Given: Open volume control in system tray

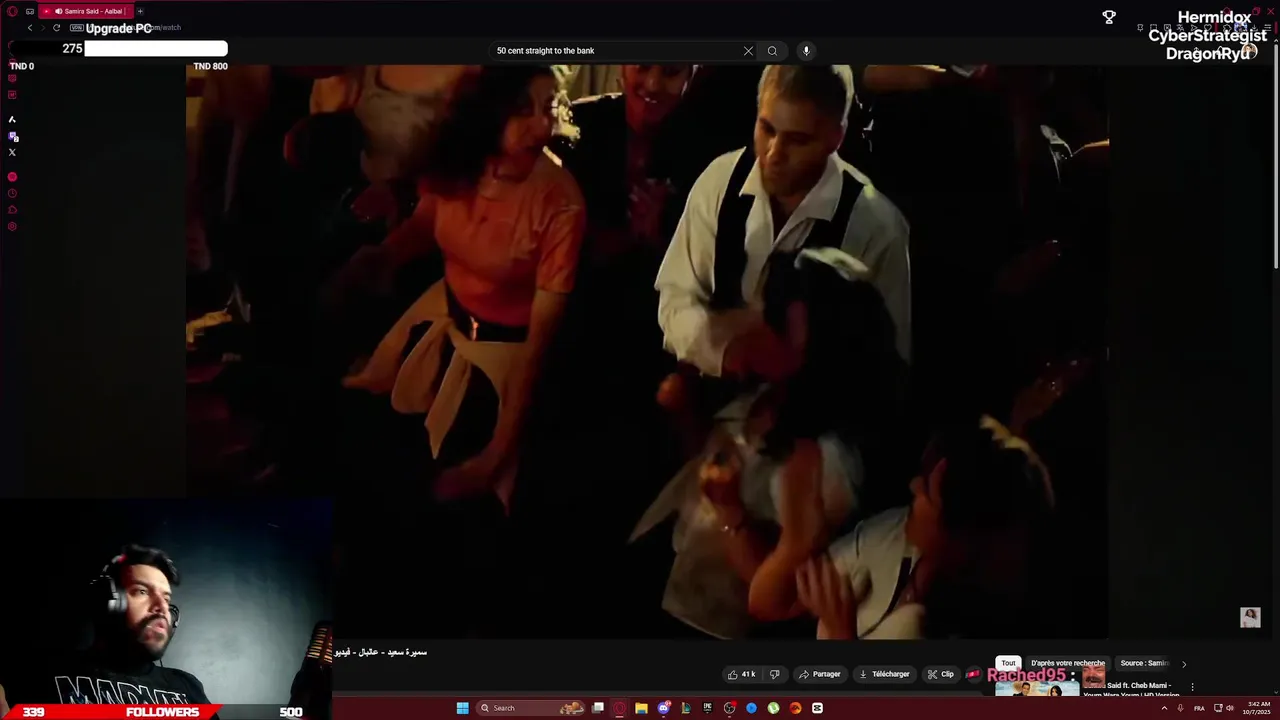Looking at the screenshot, I should (1230, 708).
